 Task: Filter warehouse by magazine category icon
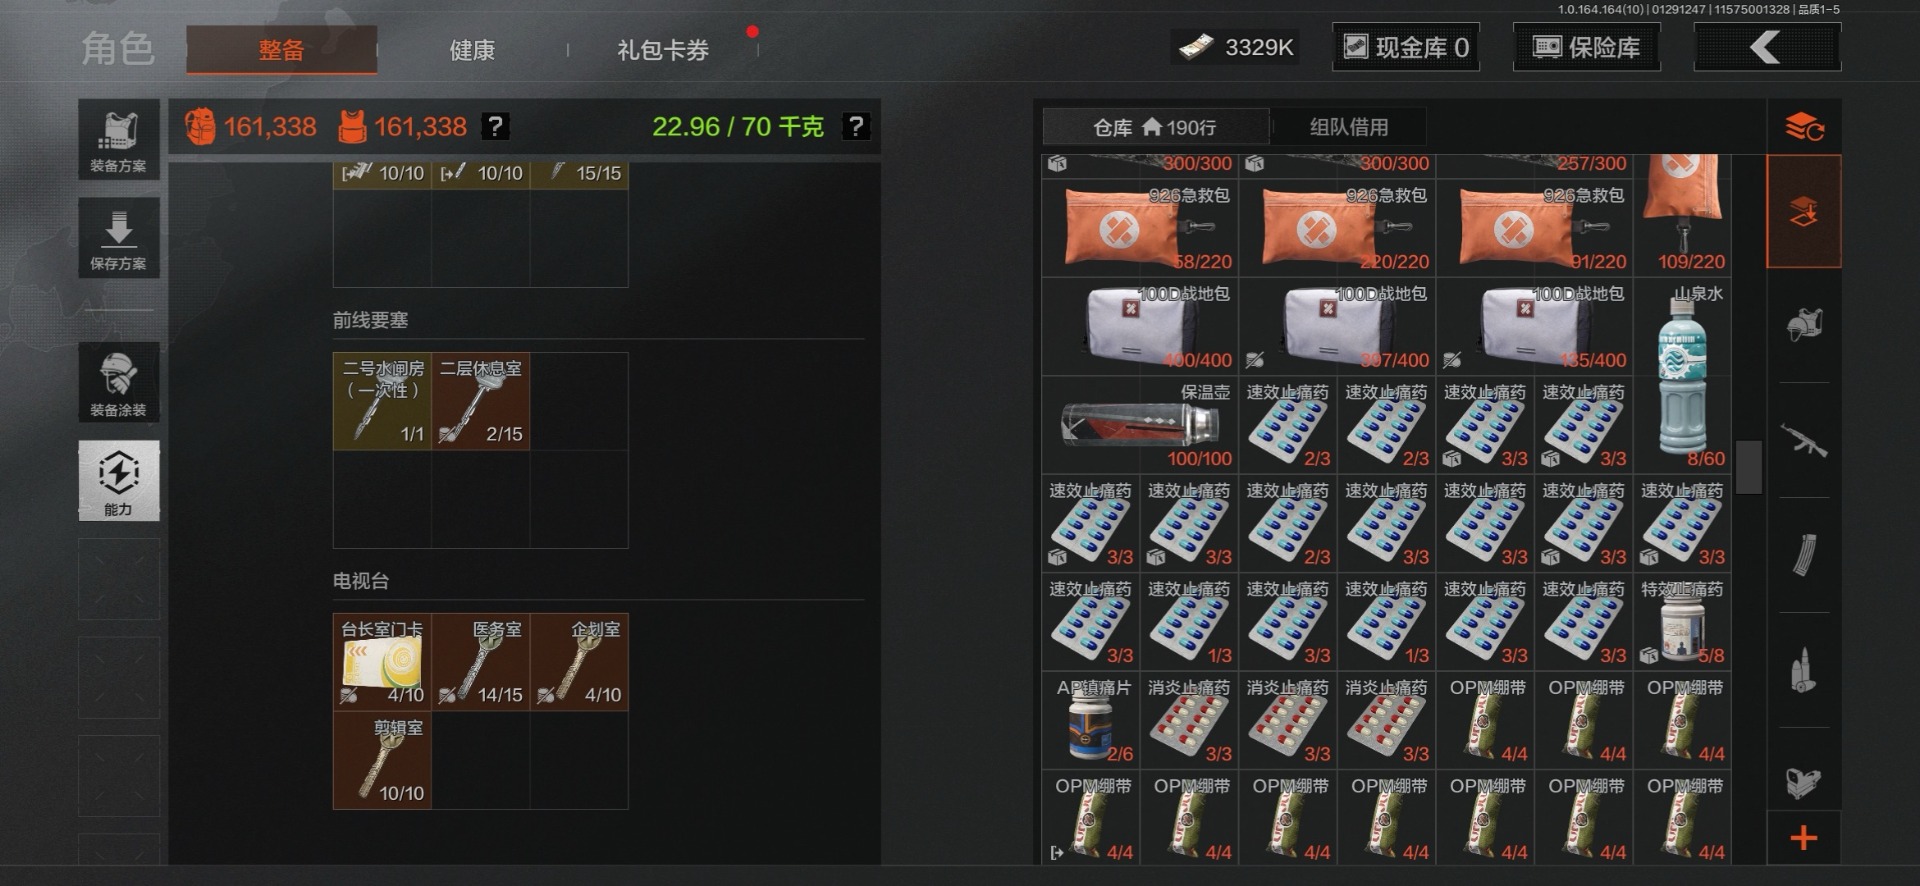(x=1804, y=555)
